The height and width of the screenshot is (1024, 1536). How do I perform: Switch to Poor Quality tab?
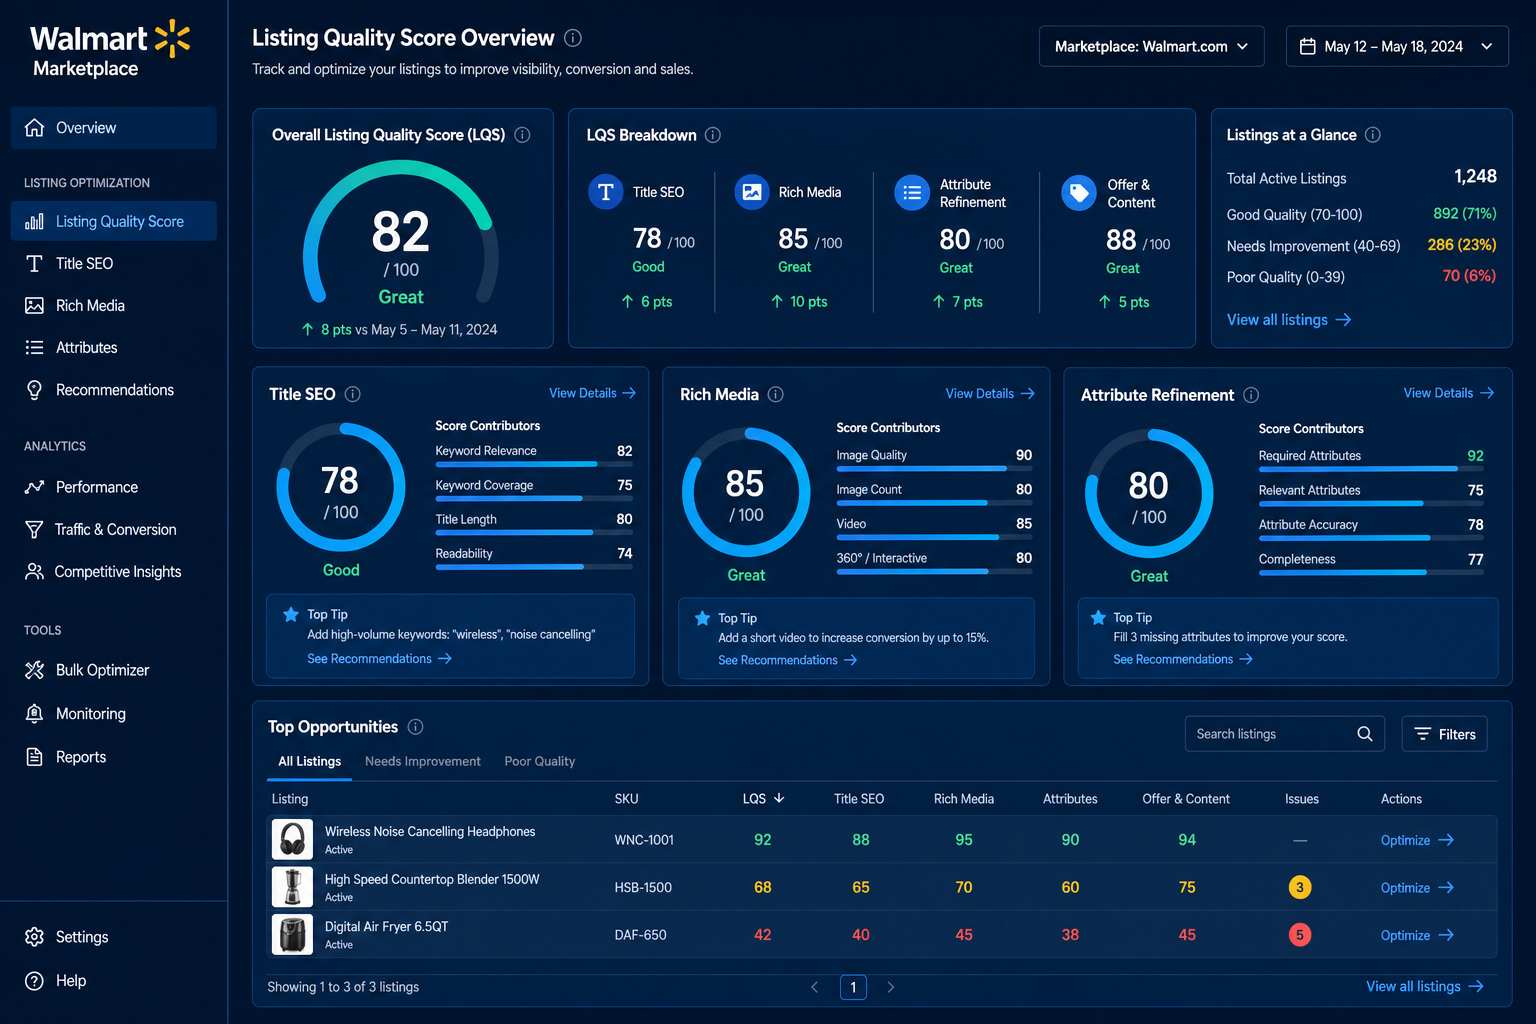(540, 762)
